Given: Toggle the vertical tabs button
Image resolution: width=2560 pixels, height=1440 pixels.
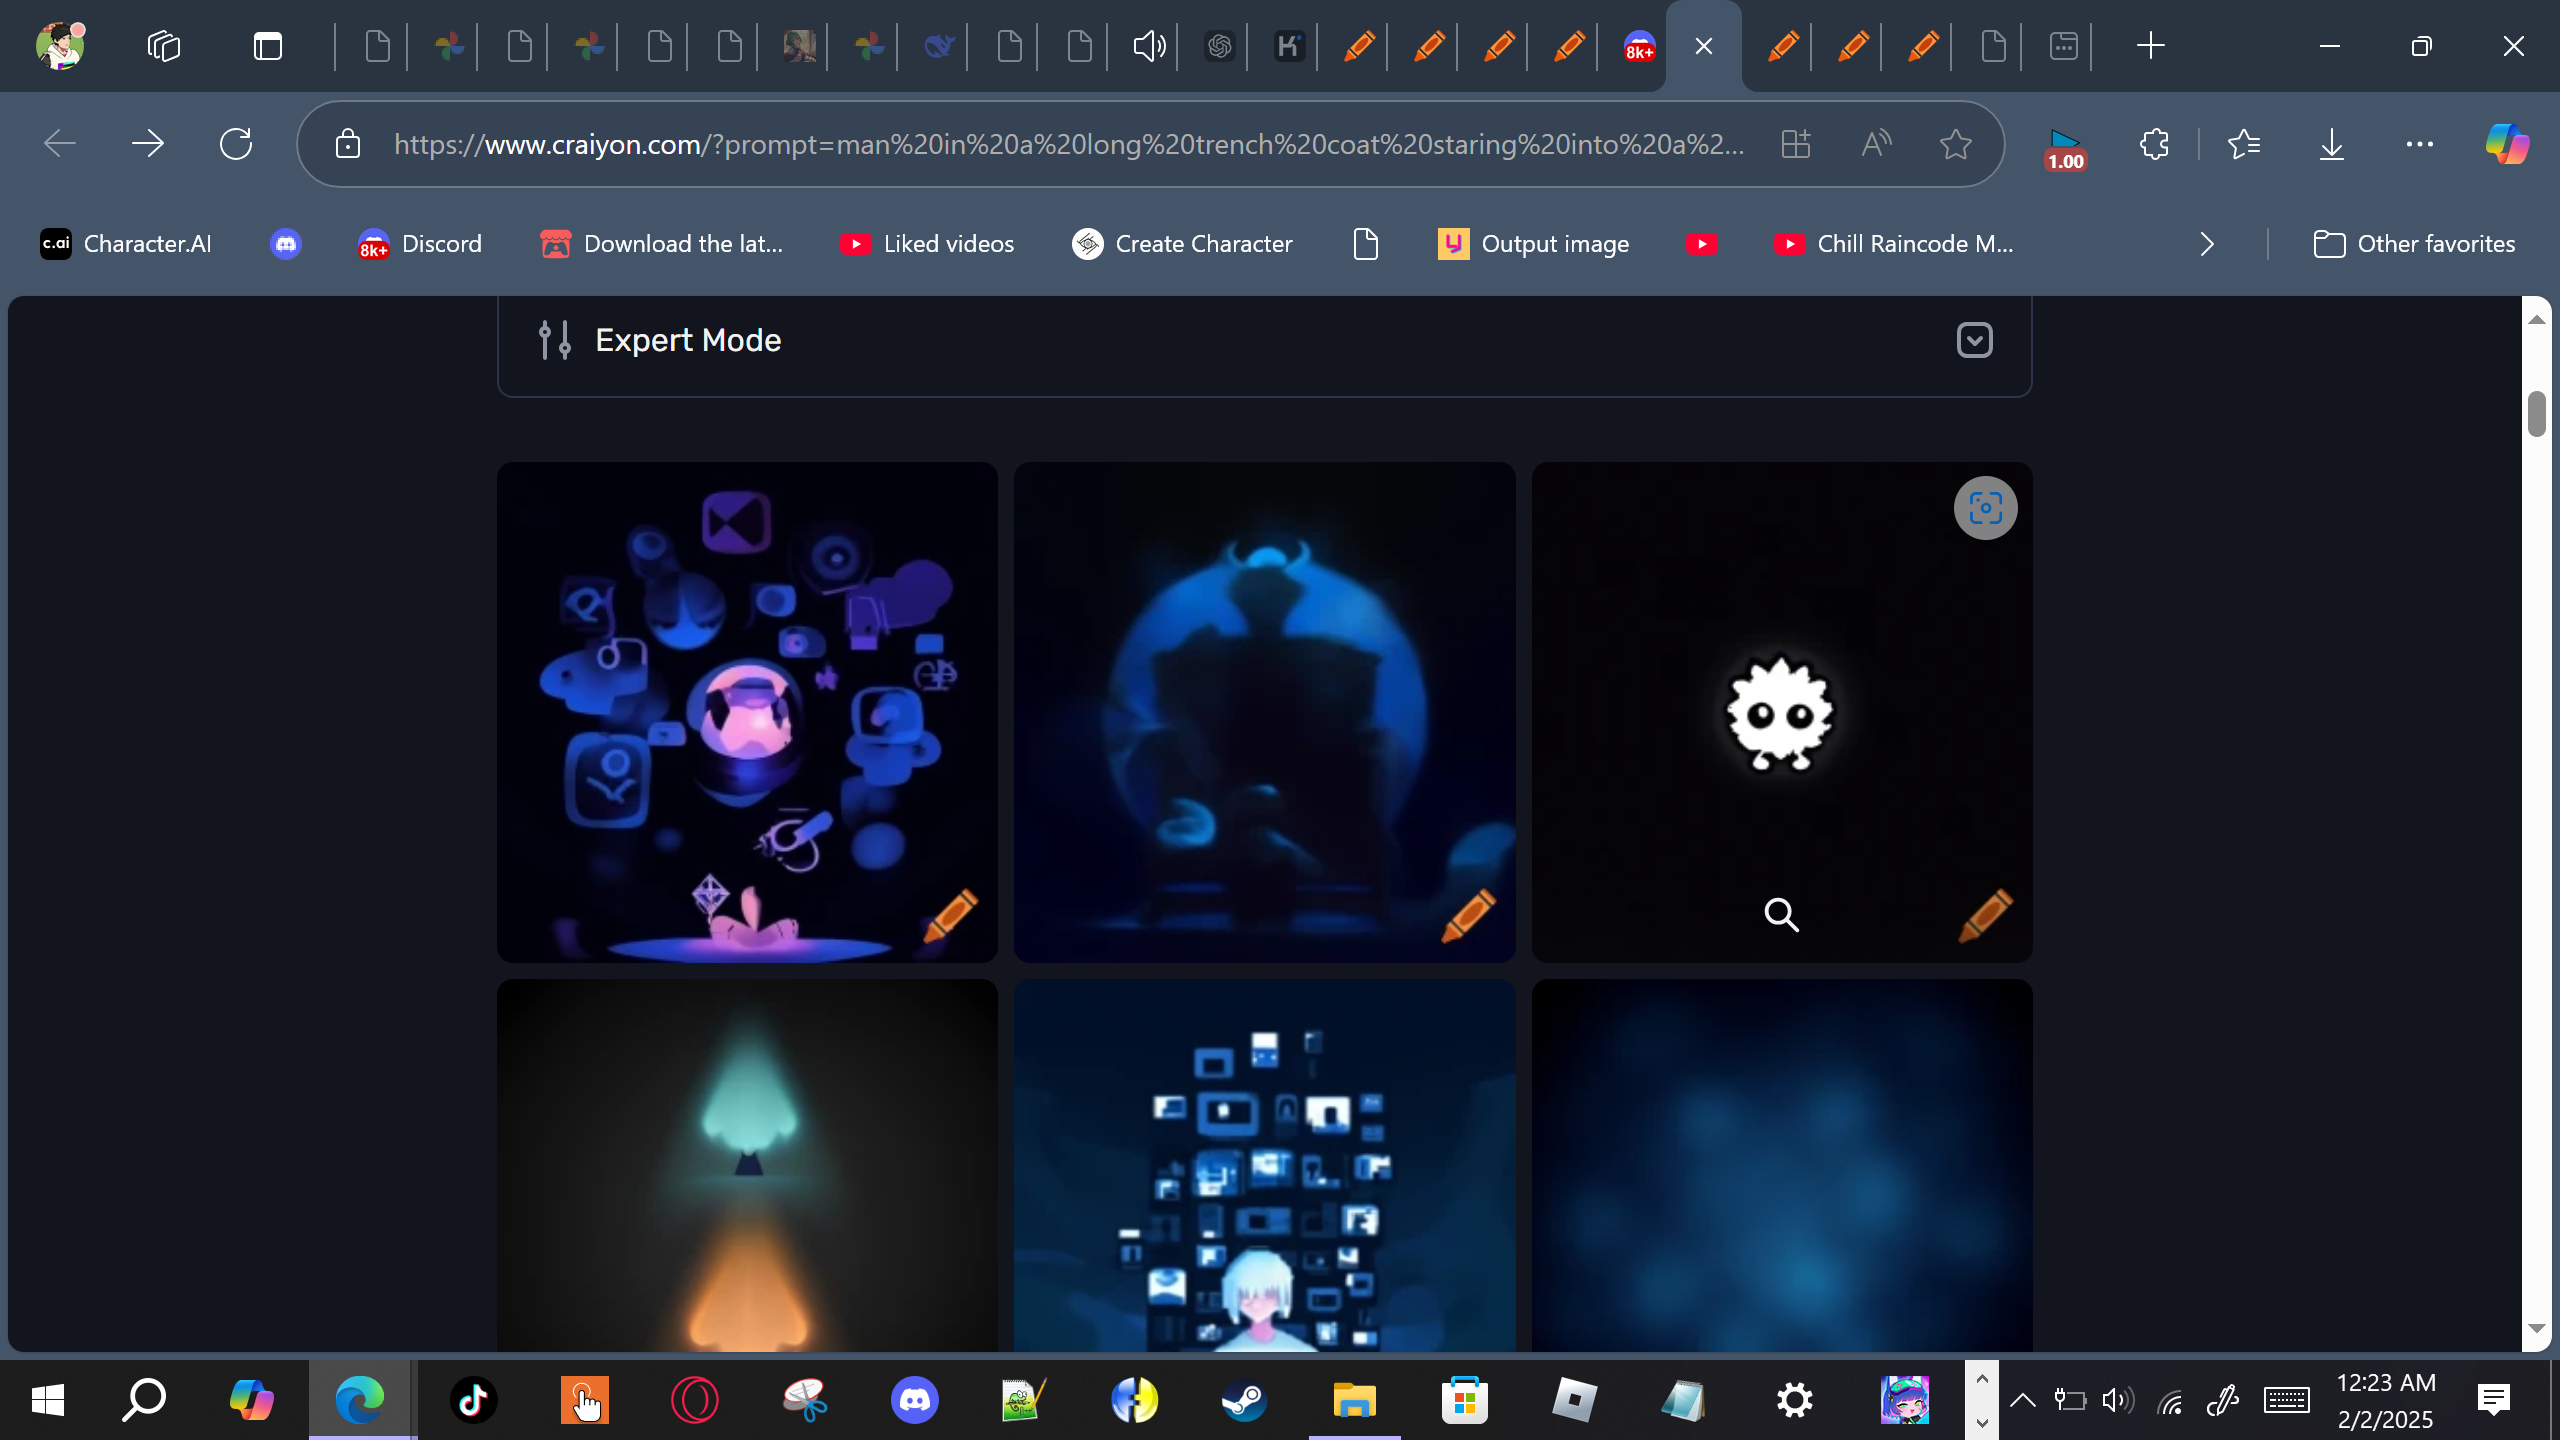Looking at the screenshot, I should click(267, 46).
